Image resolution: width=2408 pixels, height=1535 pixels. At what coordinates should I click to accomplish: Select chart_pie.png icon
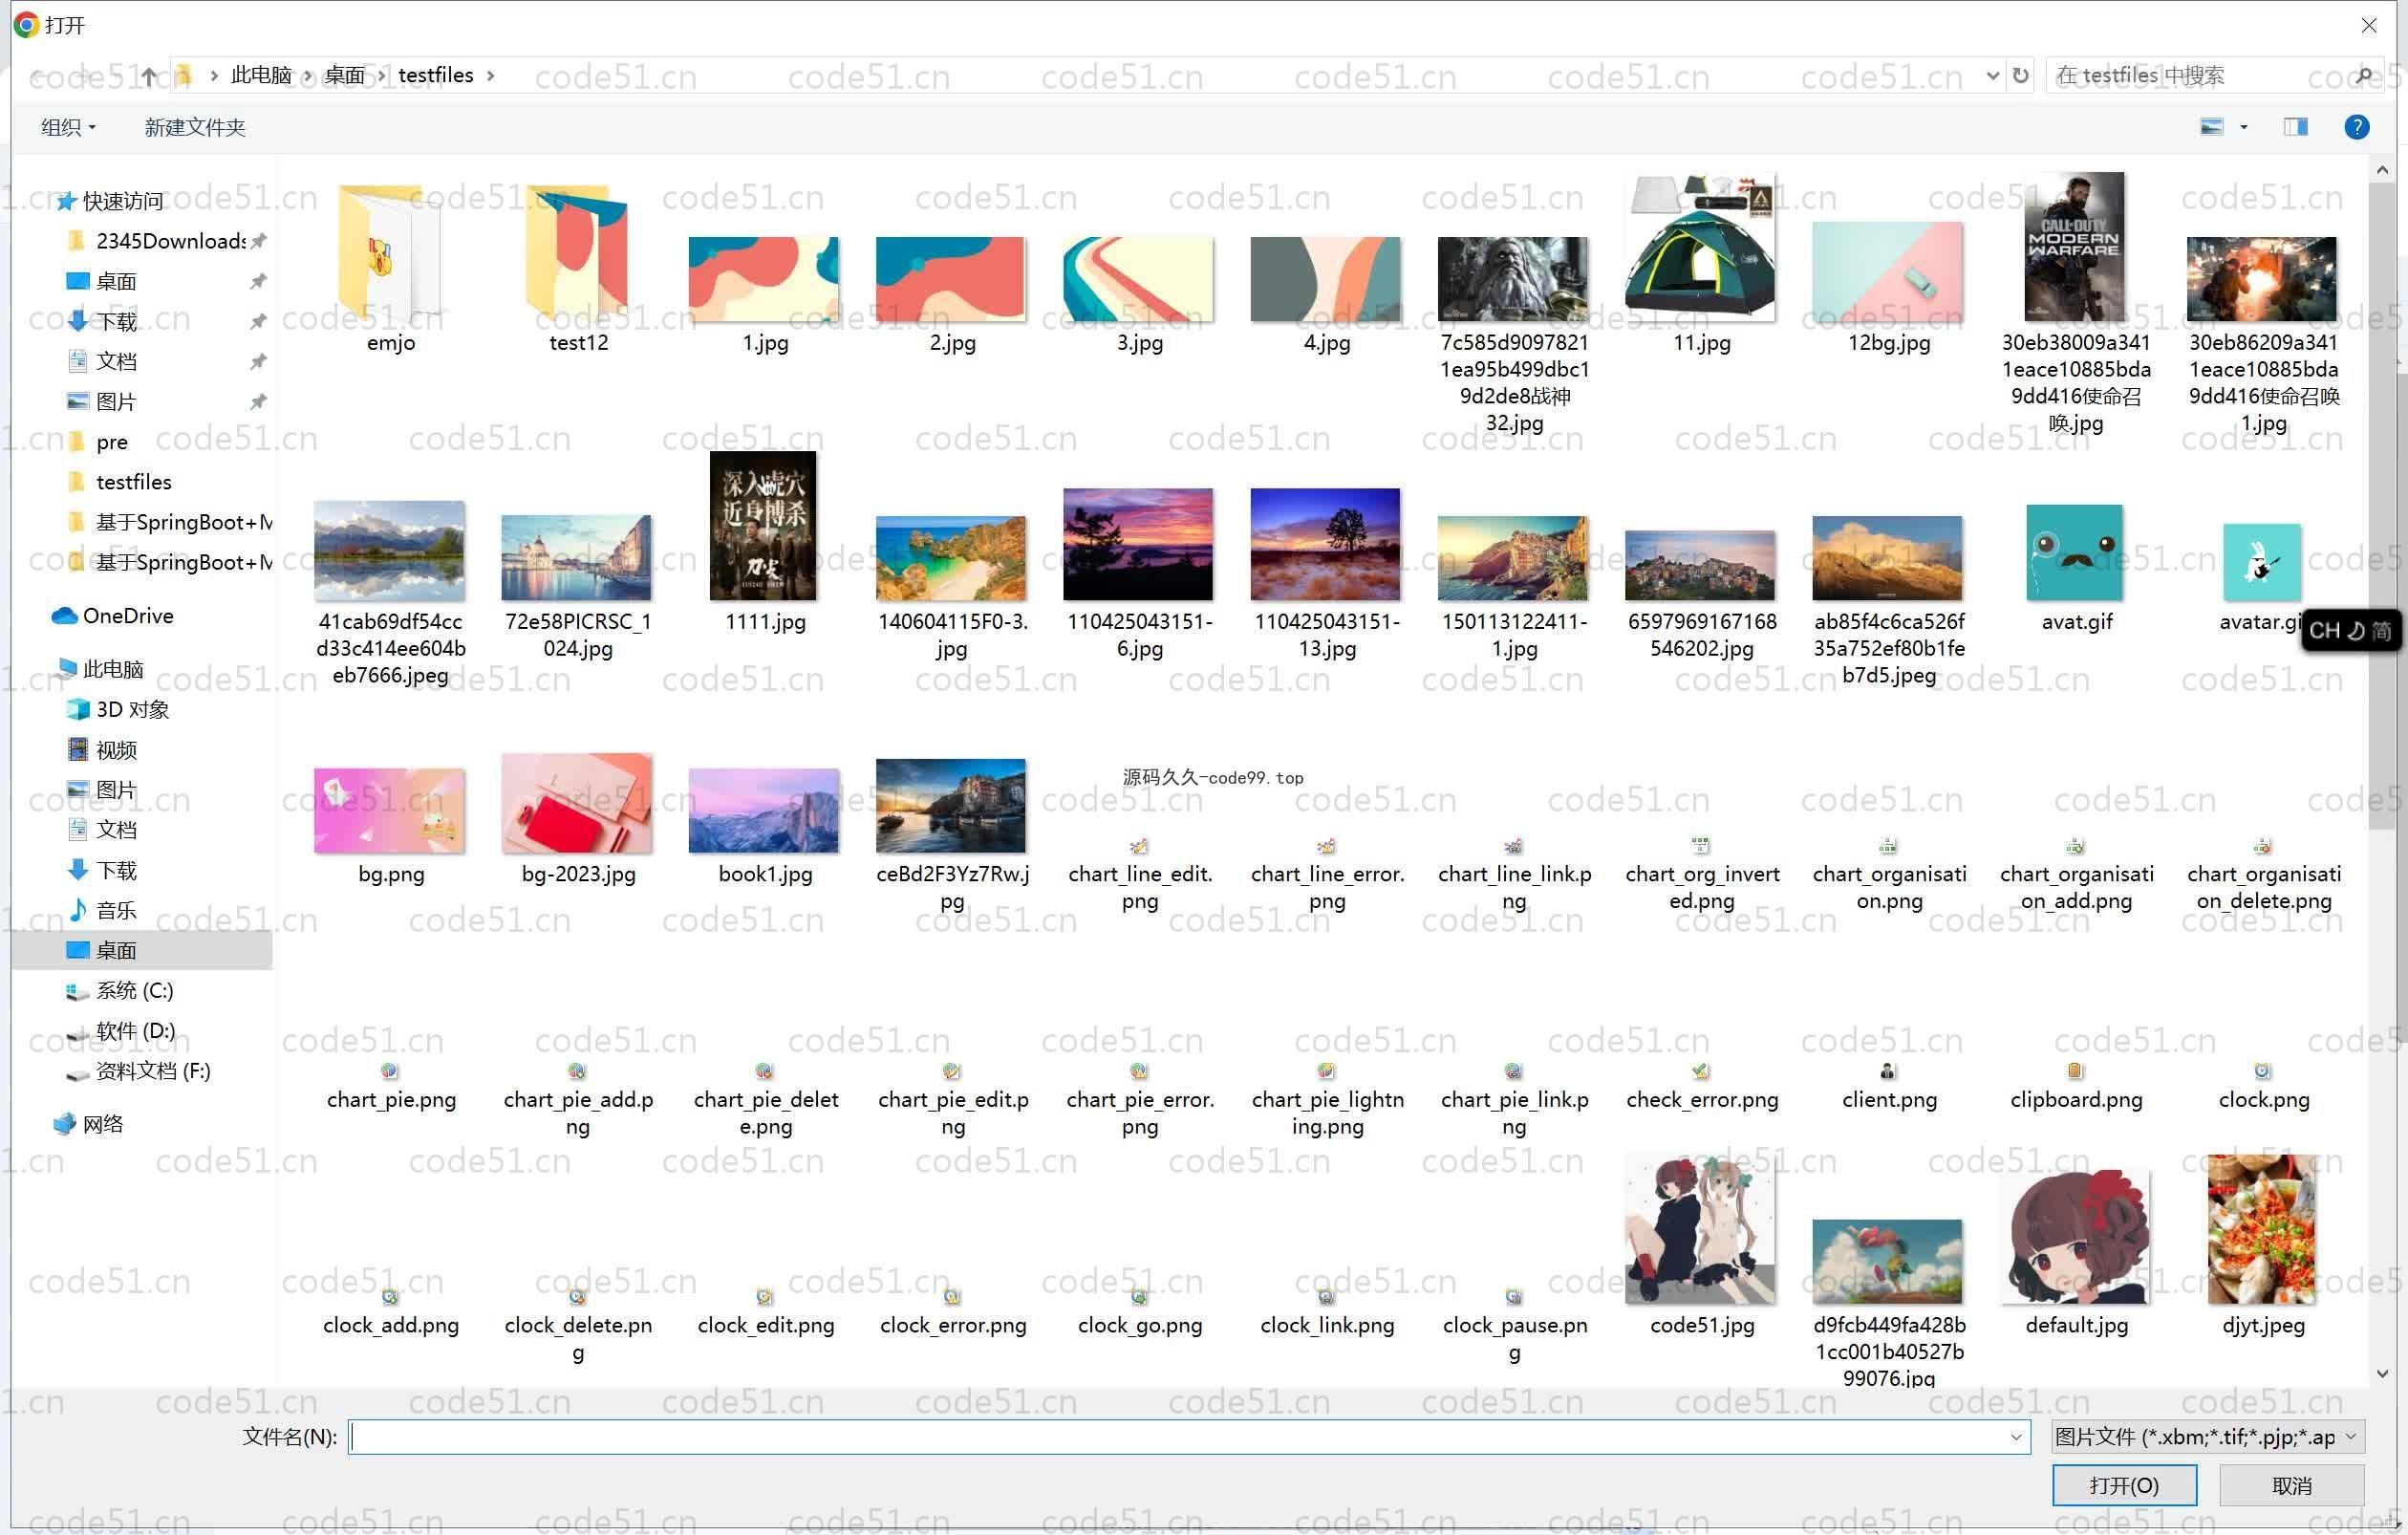click(x=390, y=1071)
